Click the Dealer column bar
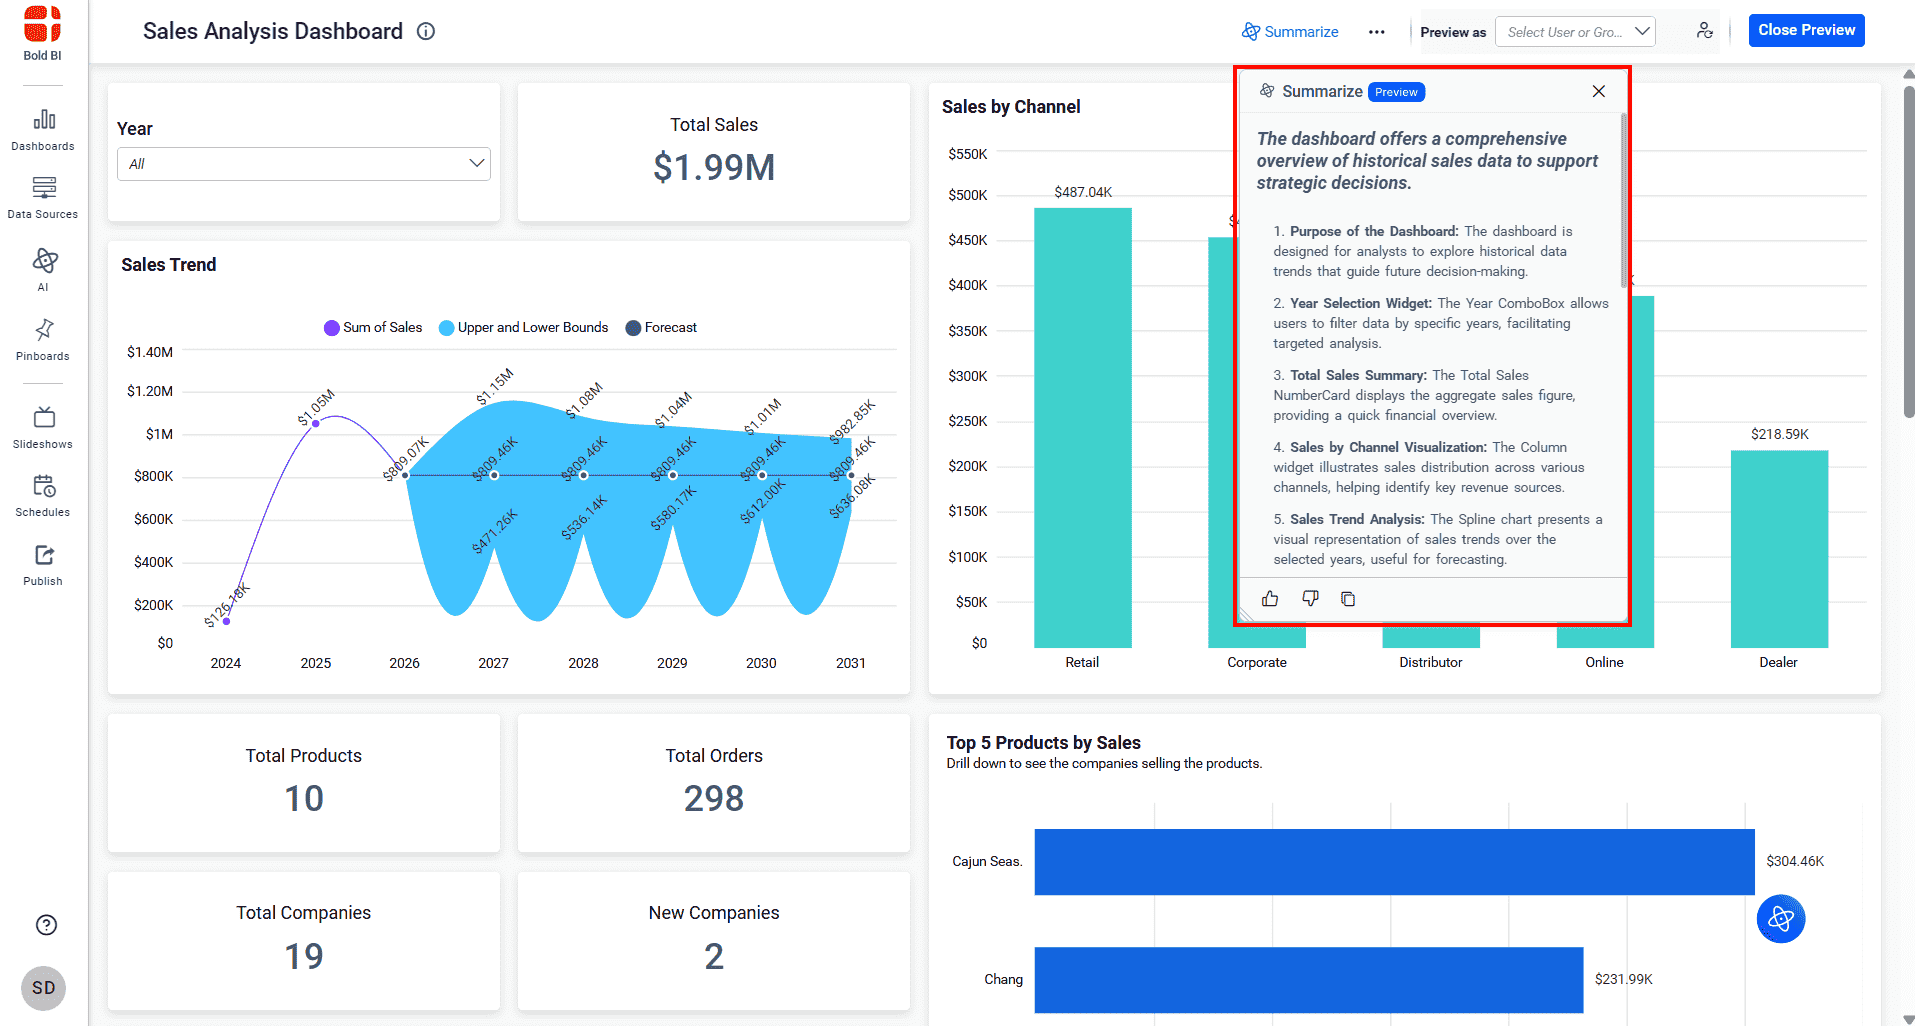 1779,549
